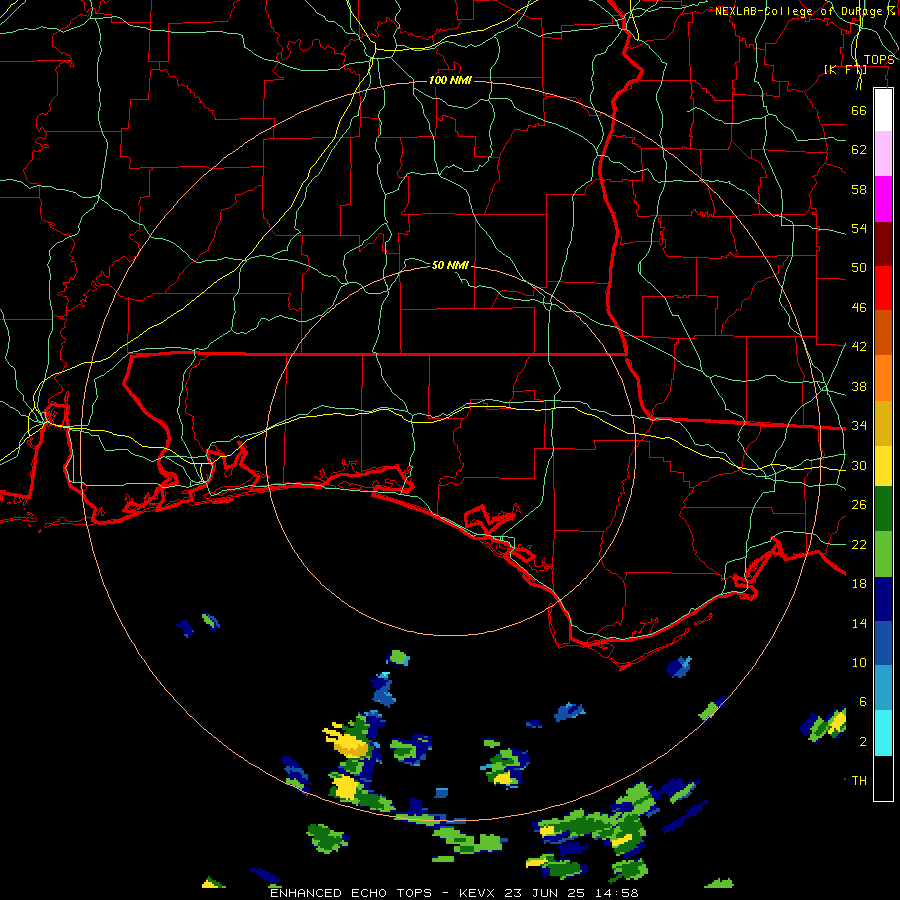Click the "6" legend value
This screenshot has height=900, width=900.
tap(862, 701)
